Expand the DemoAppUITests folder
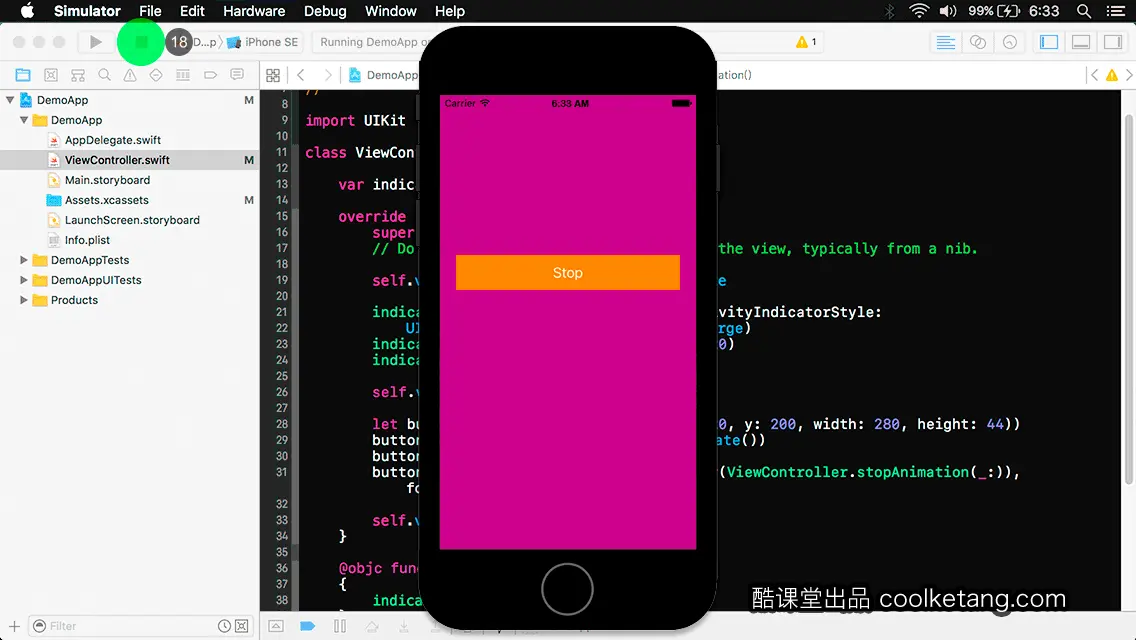 tap(24, 280)
